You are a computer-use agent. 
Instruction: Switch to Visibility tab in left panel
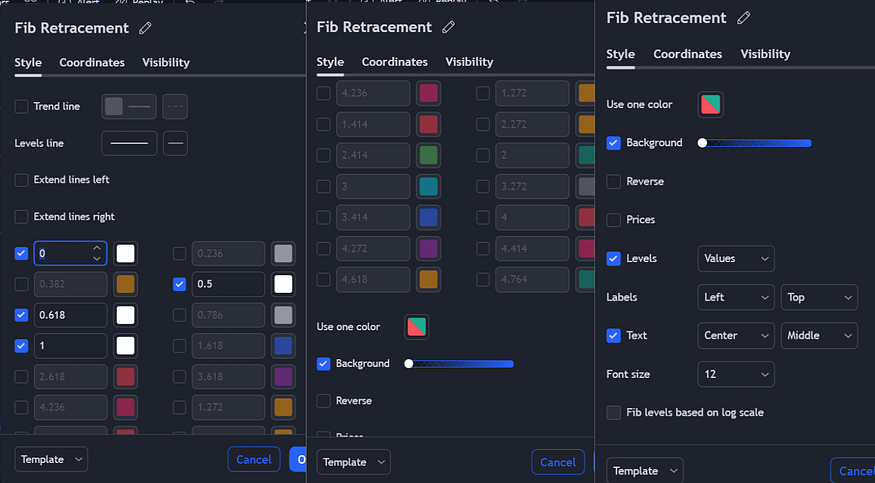(166, 62)
